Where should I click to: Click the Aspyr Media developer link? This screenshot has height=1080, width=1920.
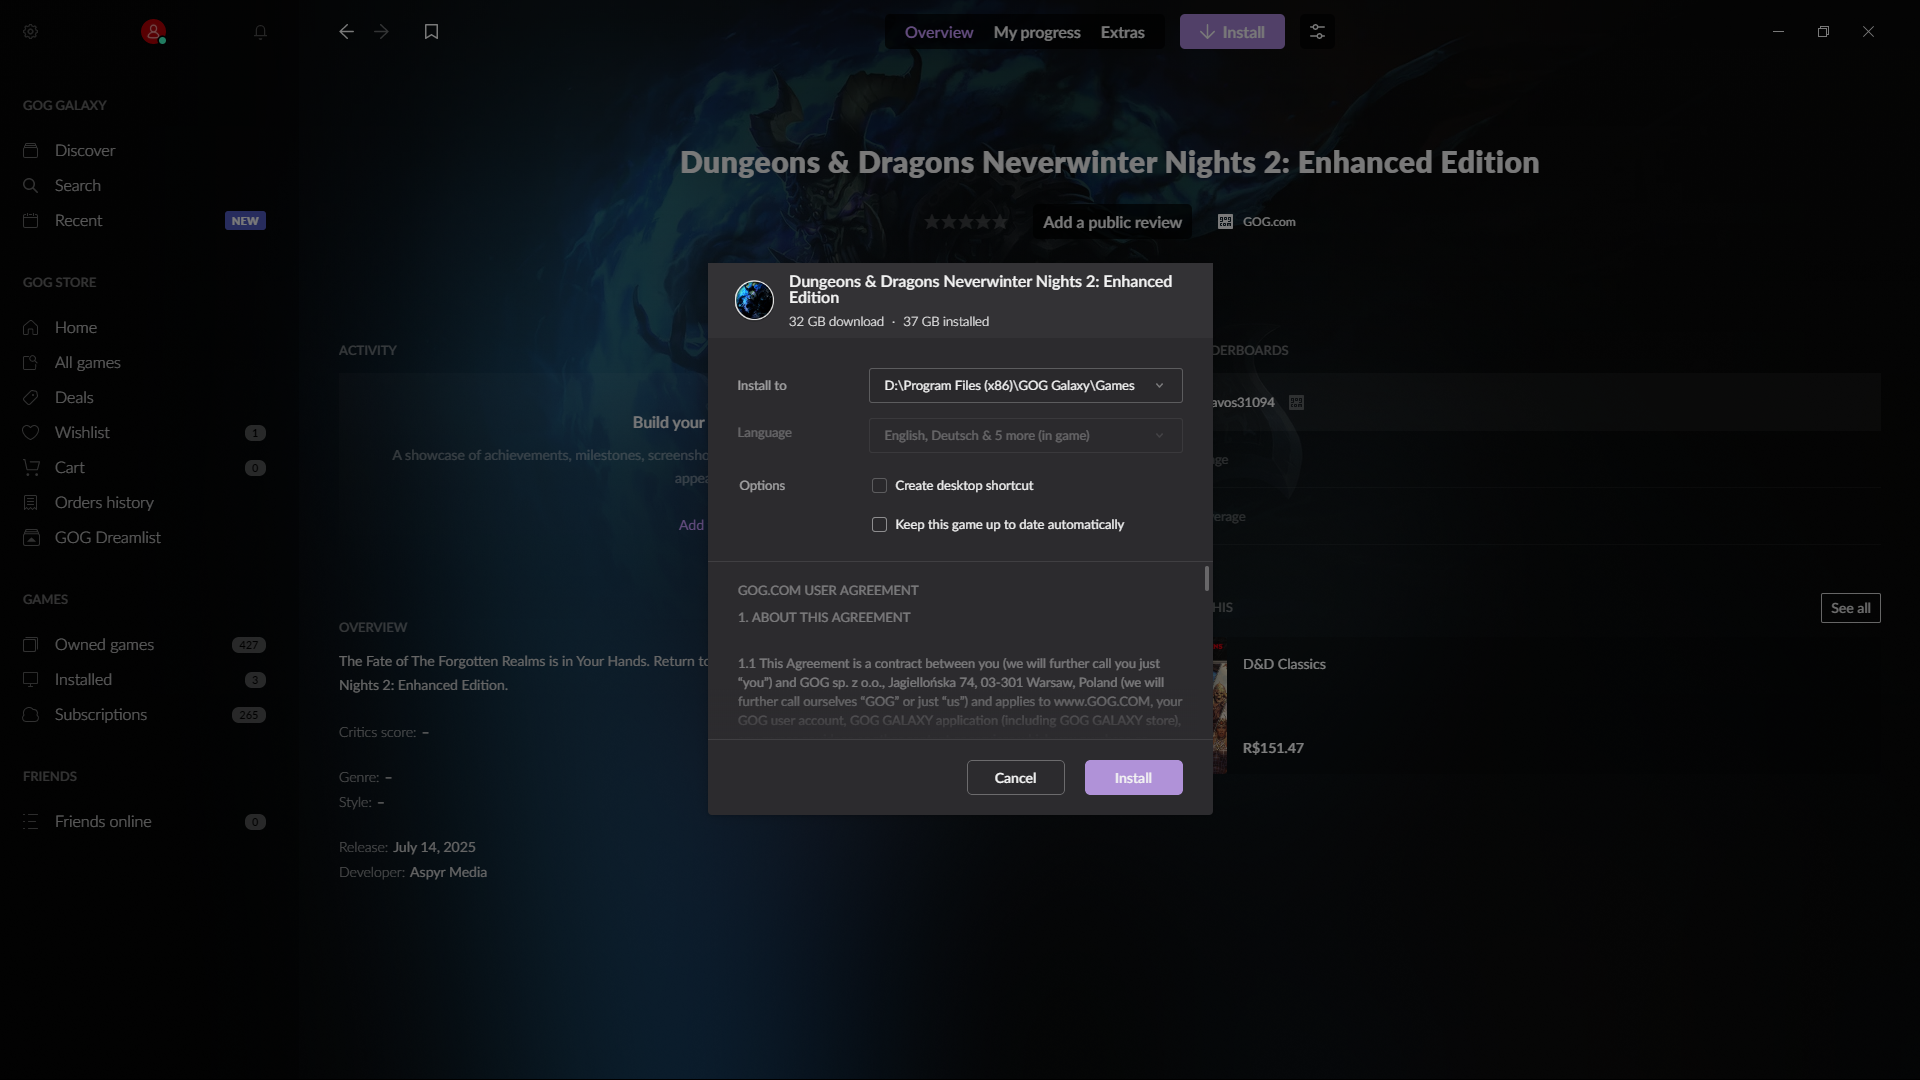click(448, 872)
